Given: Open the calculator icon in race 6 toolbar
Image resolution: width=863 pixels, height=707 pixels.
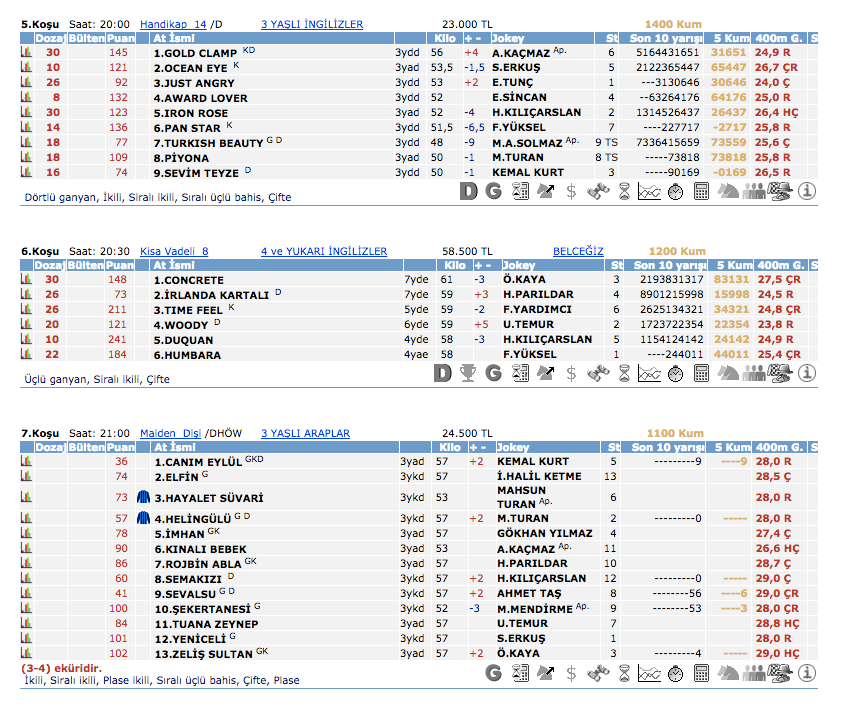Looking at the screenshot, I should 702,373.
